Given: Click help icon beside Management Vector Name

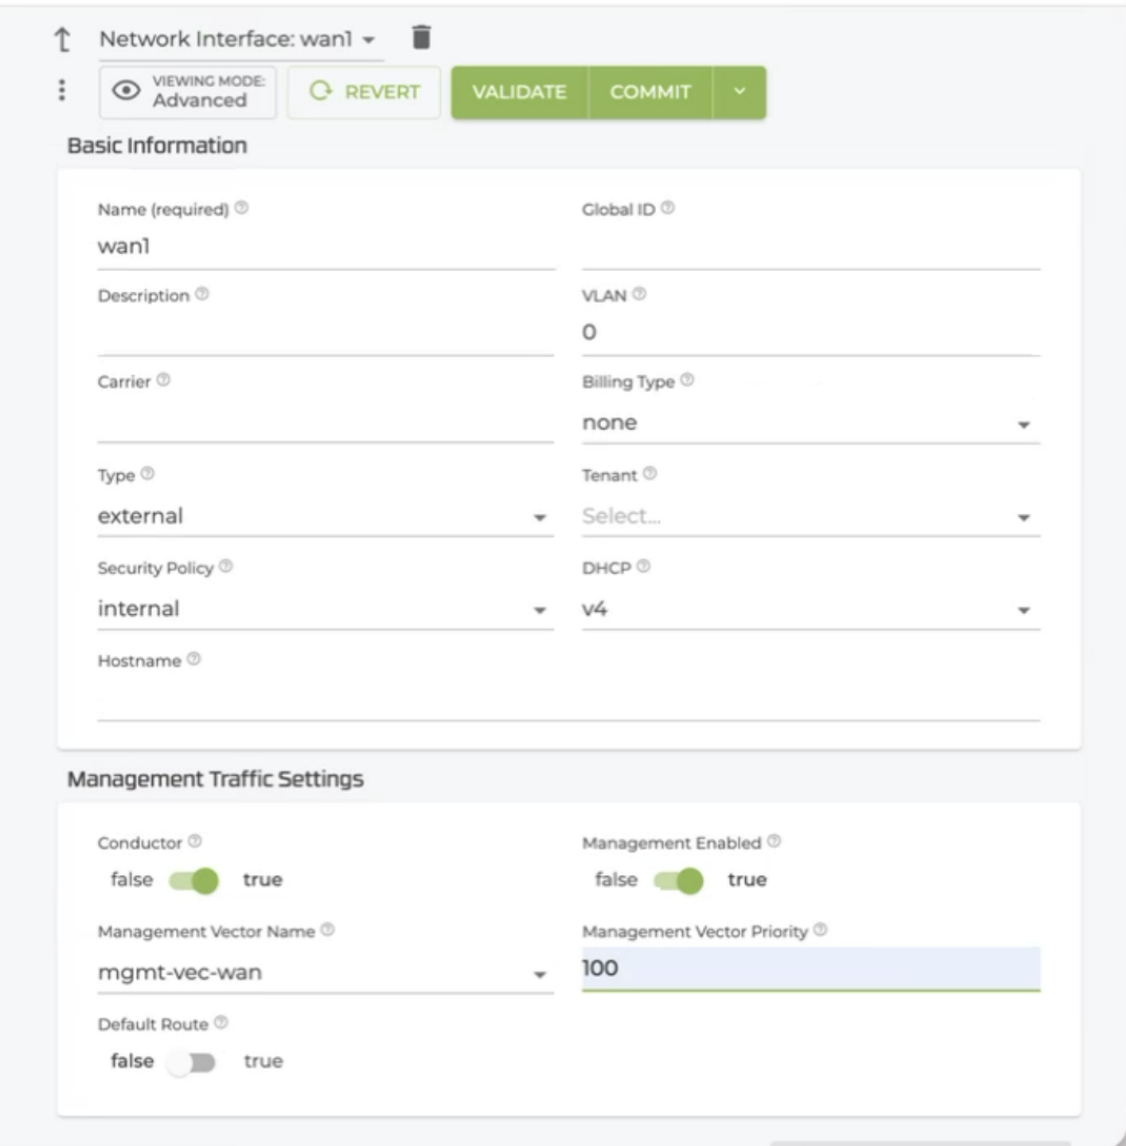Looking at the screenshot, I should click(x=328, y=930).
